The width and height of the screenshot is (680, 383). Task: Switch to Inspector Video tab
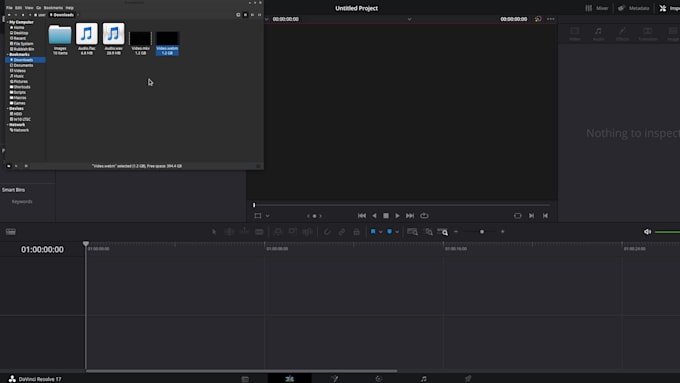[575, 33]
